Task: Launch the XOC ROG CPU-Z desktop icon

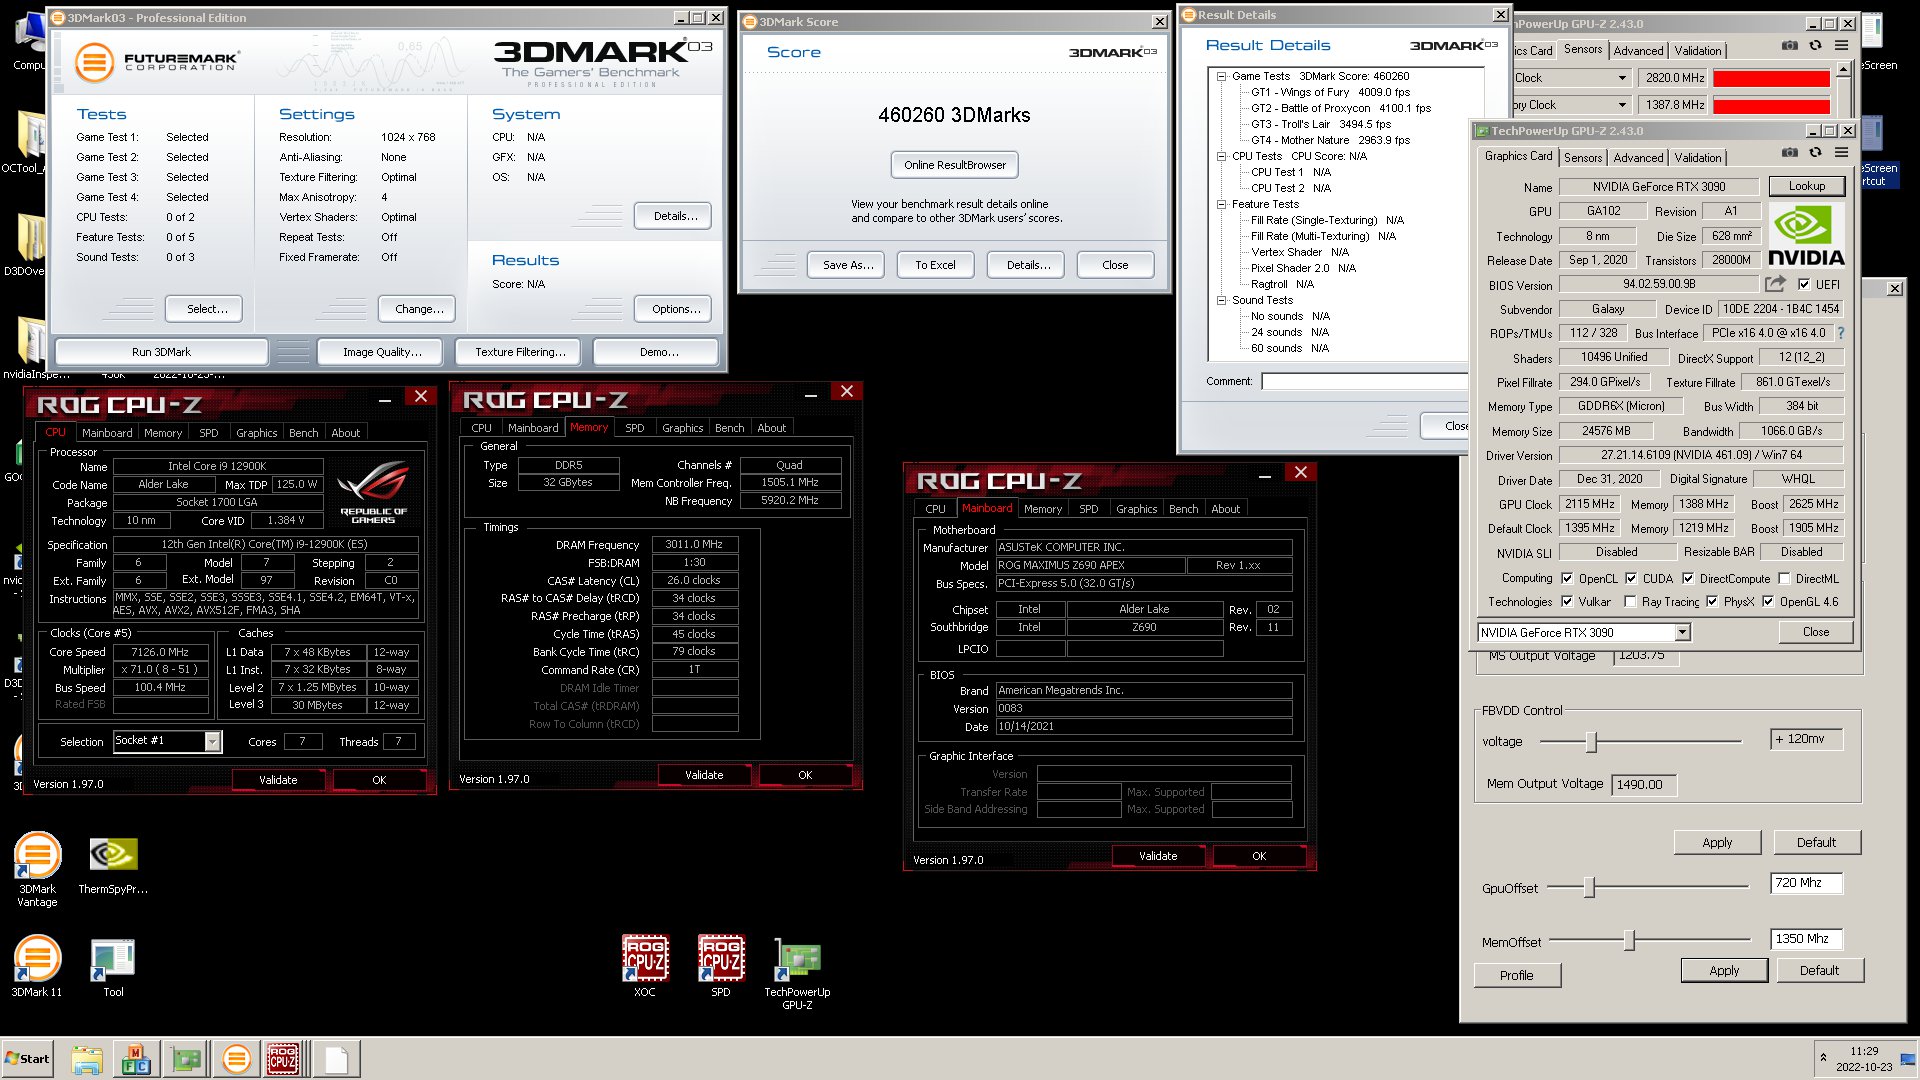Action: click(645, 965)
